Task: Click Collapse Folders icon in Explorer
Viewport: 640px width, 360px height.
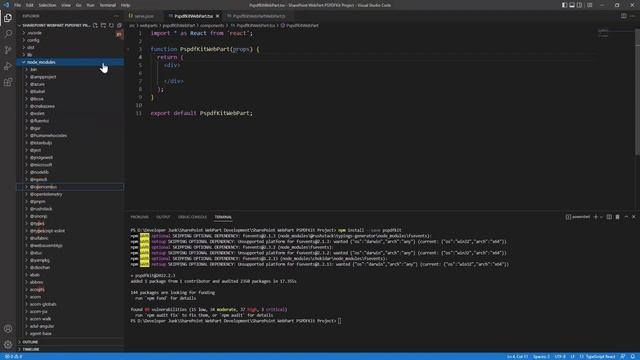Action: 119,25
